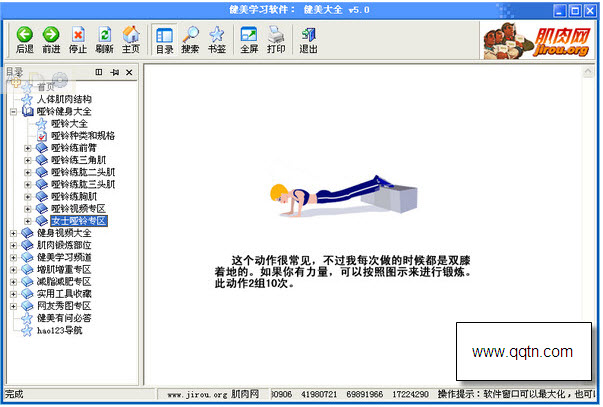Expand the 哑铃练肱三头肌 node
Image resolution: width=603 pixels, height=407 pixels.
28,185
